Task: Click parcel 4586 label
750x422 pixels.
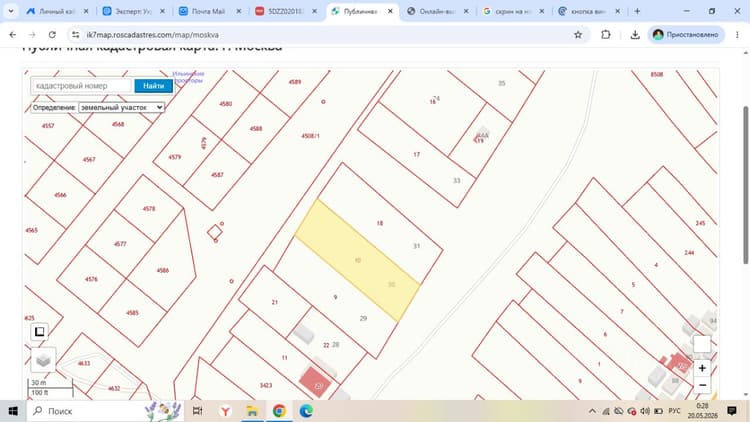Action: pos(163,270)
